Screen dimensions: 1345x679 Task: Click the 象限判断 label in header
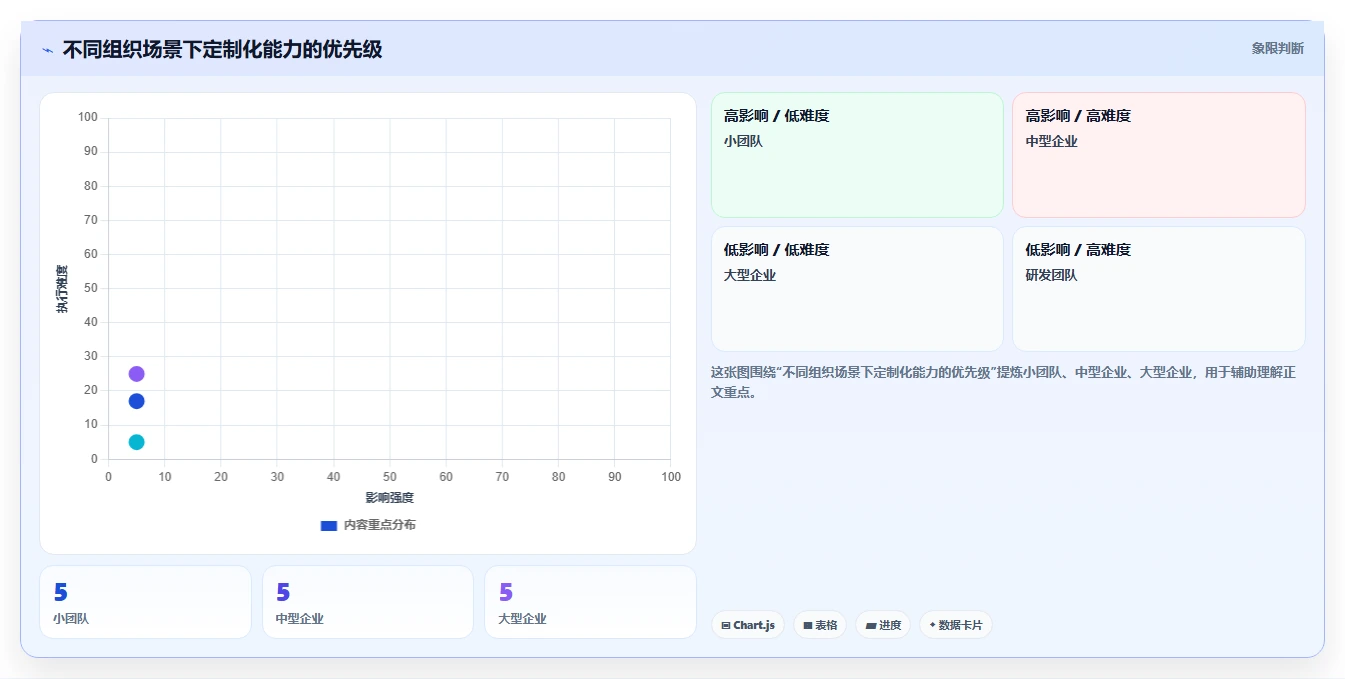(x=1277, y=48)
